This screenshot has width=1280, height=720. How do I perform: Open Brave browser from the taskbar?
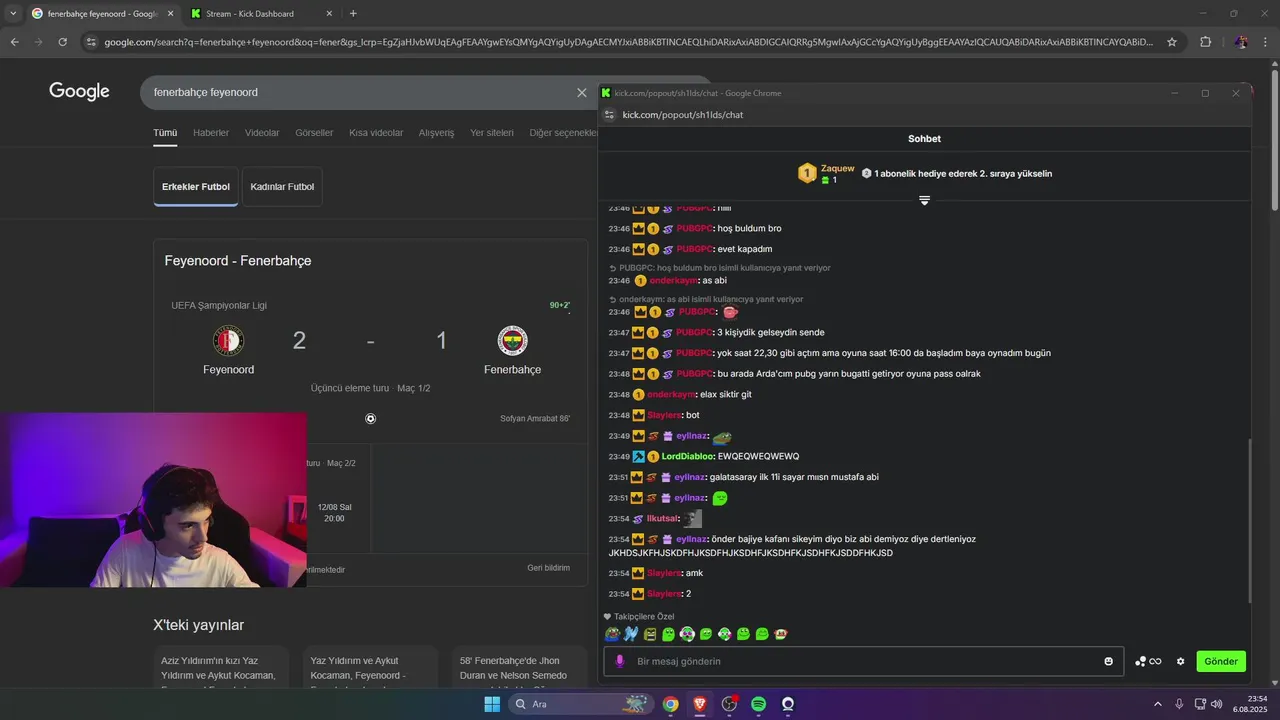(x=700, y=704)
